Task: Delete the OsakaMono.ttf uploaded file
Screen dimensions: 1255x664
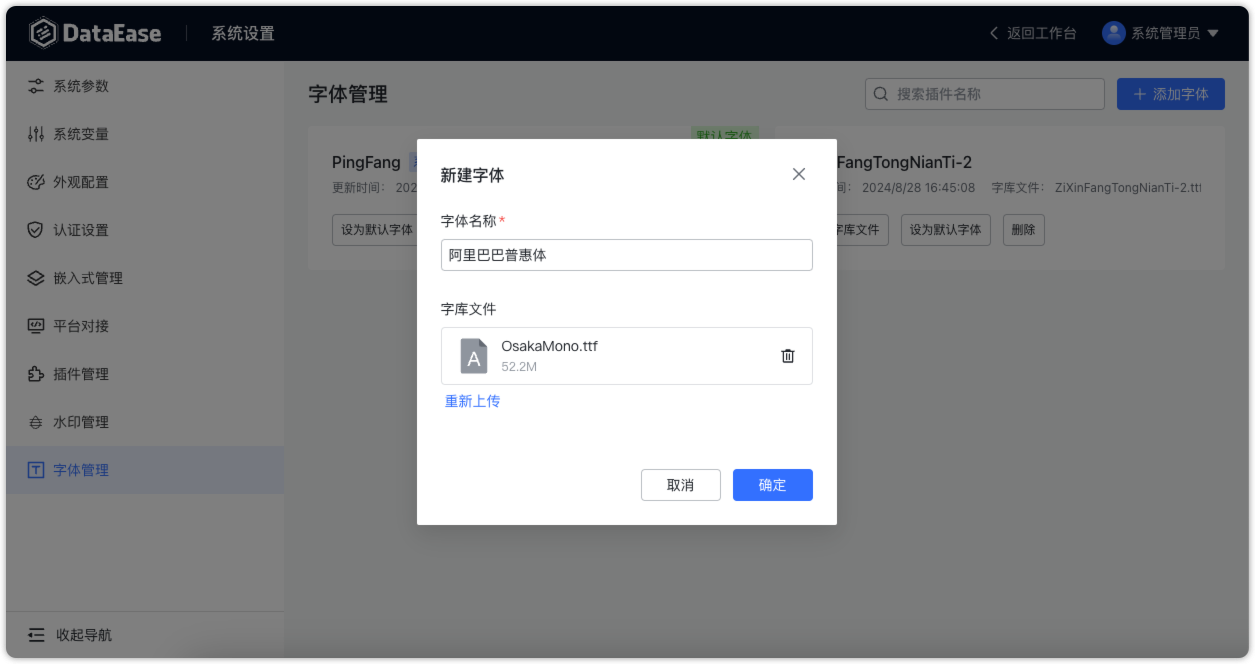Action: point(788,356)
